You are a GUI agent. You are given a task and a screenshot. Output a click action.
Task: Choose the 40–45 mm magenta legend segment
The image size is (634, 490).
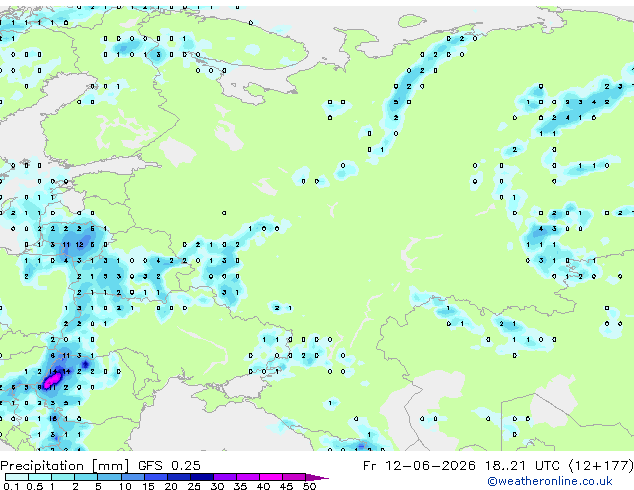click(x=271, y=477)
